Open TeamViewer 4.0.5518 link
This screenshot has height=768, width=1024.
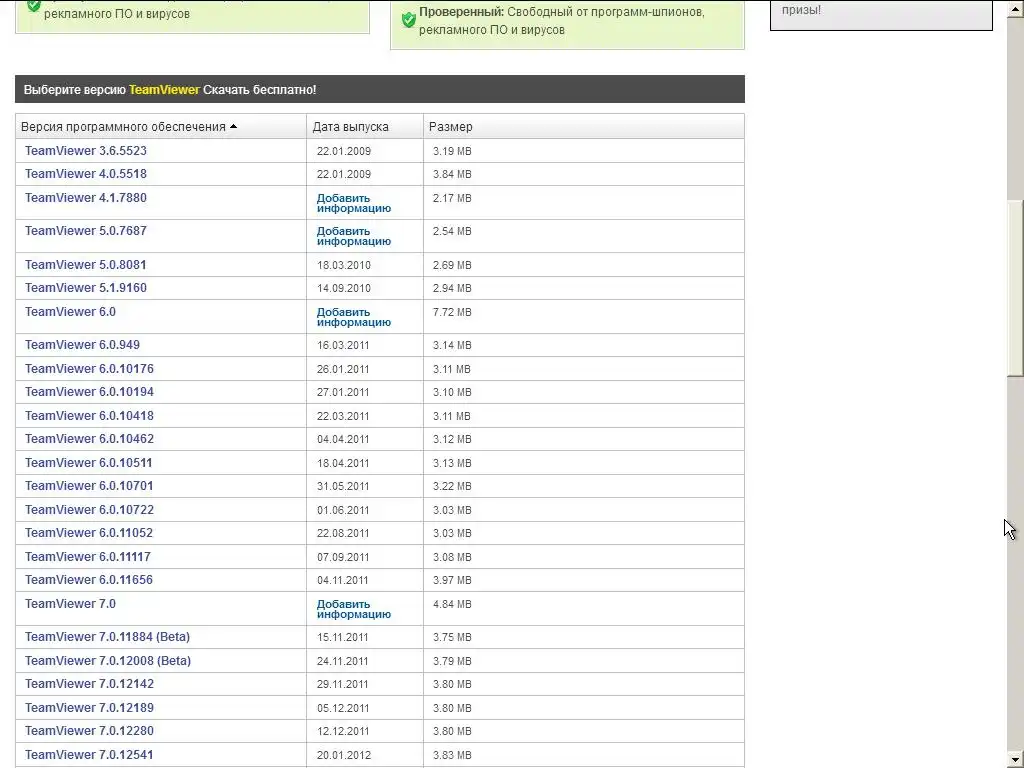tap(86, 174)
